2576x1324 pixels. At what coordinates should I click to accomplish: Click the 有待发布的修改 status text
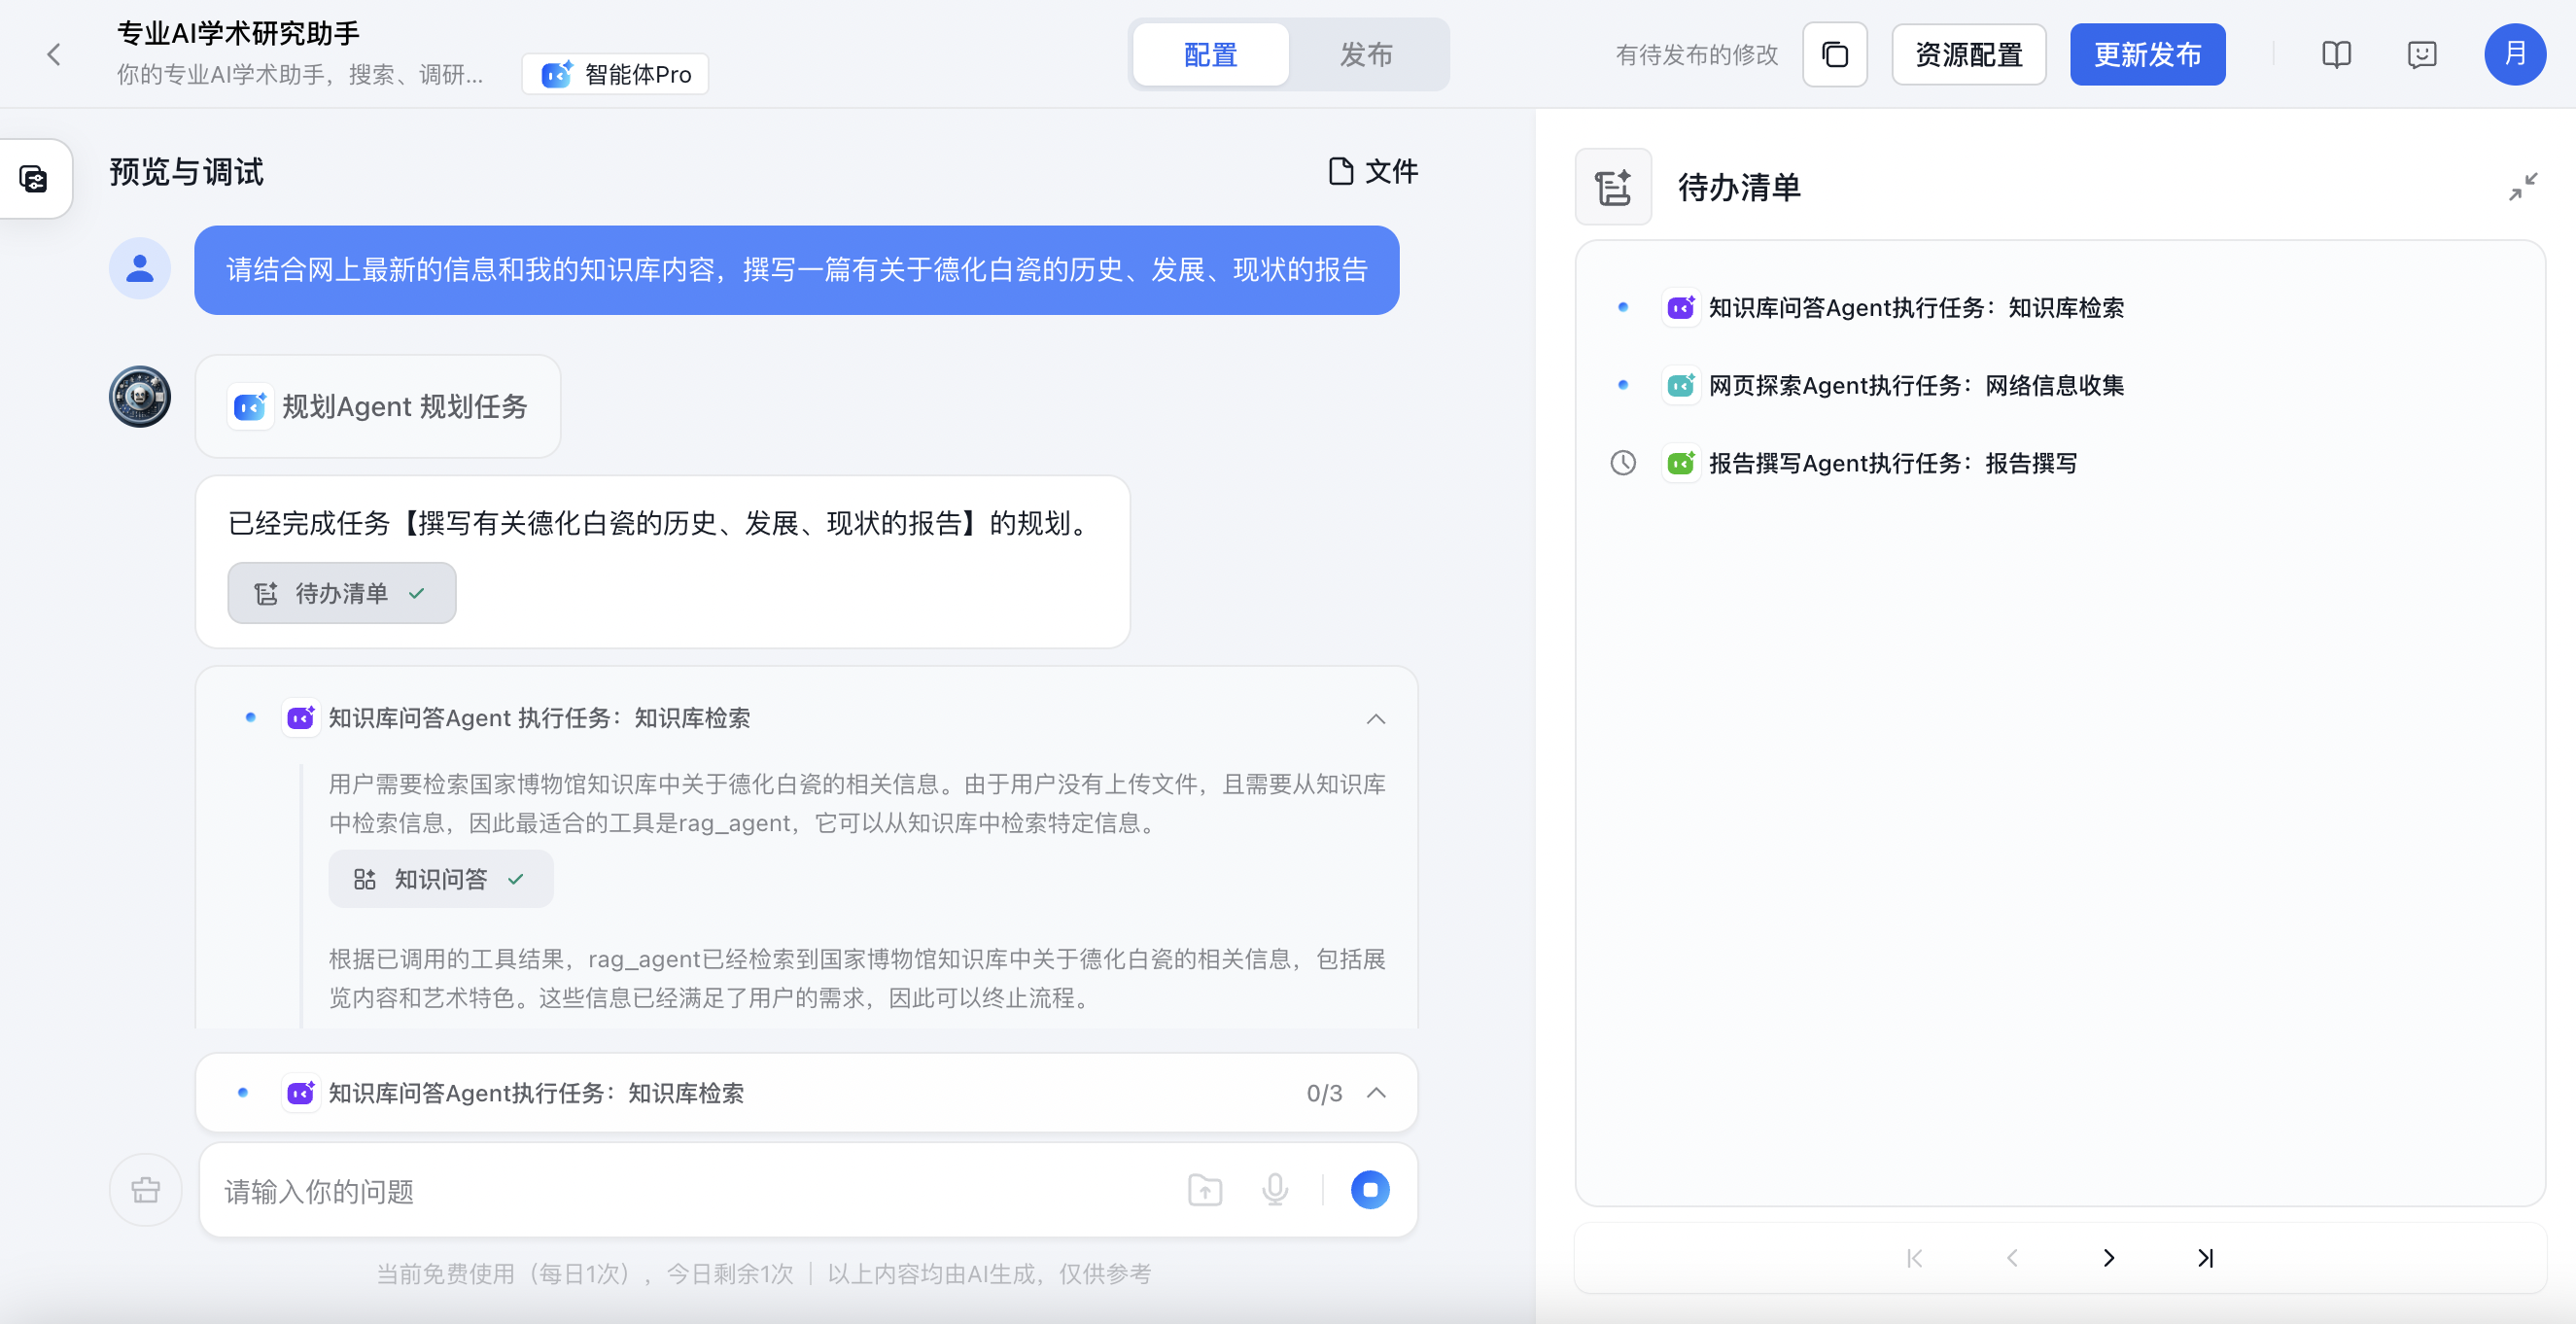coord(1697,55)
